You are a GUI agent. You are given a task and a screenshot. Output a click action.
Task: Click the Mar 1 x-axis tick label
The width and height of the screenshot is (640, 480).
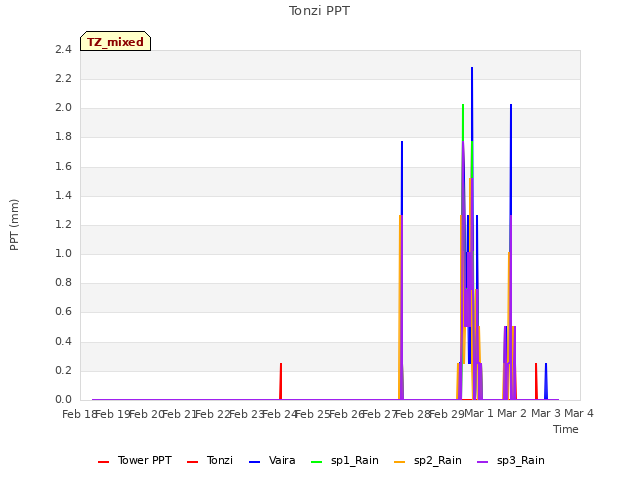(479, 413)
